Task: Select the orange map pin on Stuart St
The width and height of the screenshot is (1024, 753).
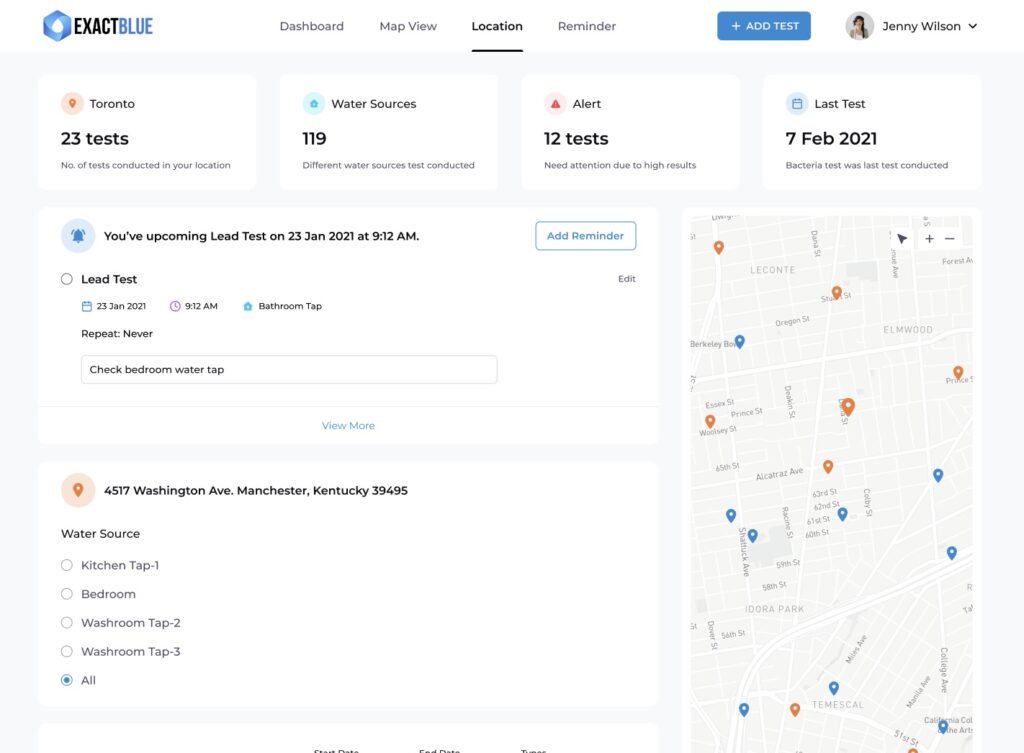Action: (837, 292)
